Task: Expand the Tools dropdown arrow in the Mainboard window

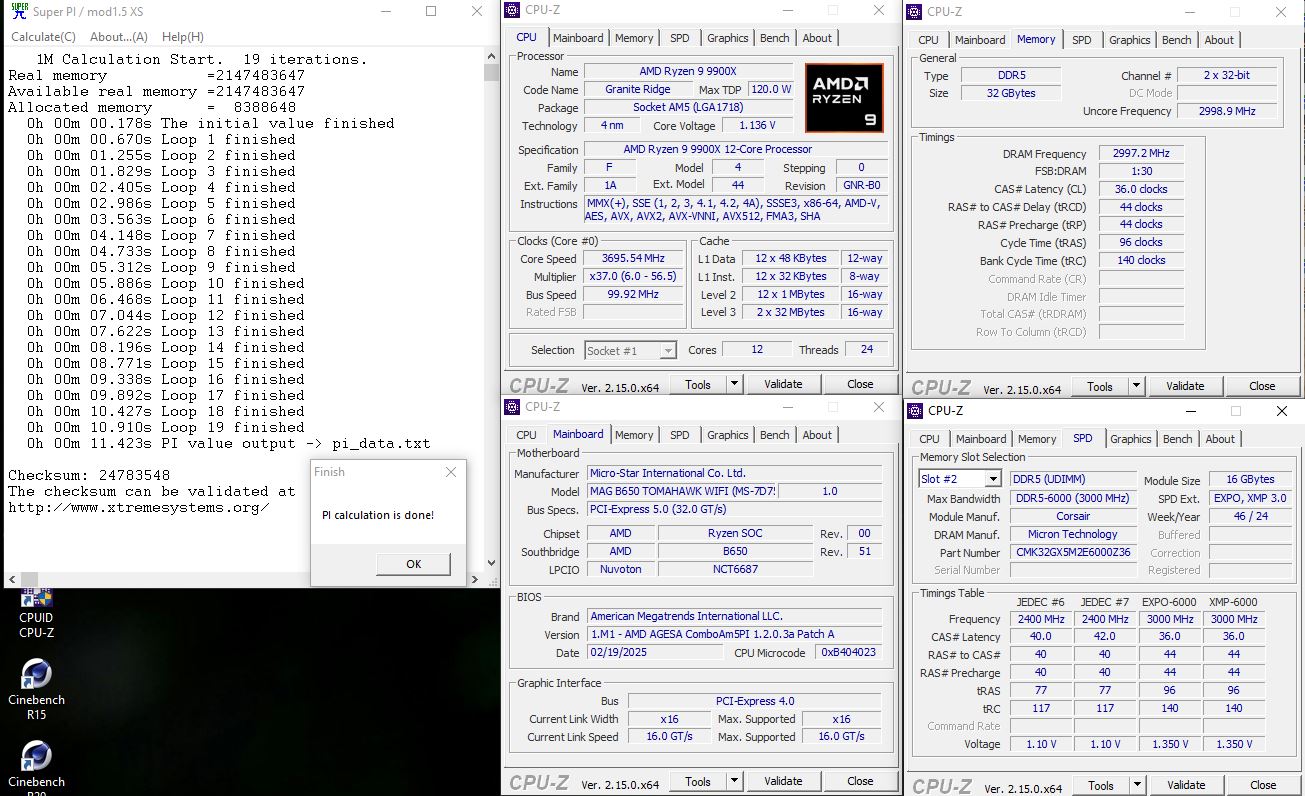Action: (734, 781)
